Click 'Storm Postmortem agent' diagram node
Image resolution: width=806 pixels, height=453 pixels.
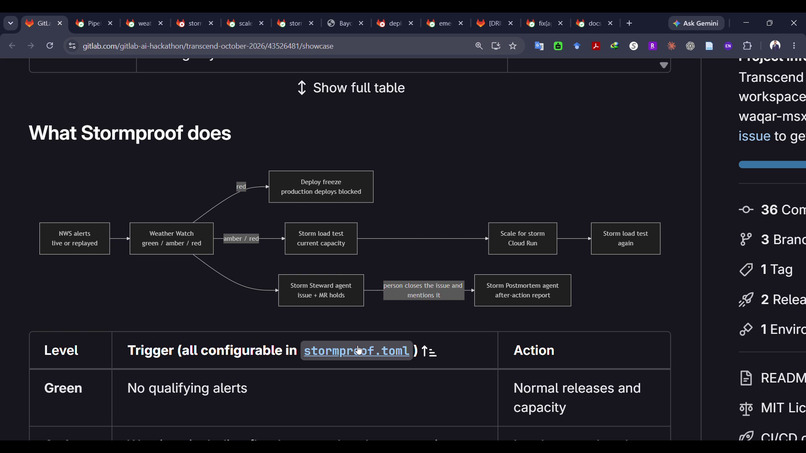522,290
